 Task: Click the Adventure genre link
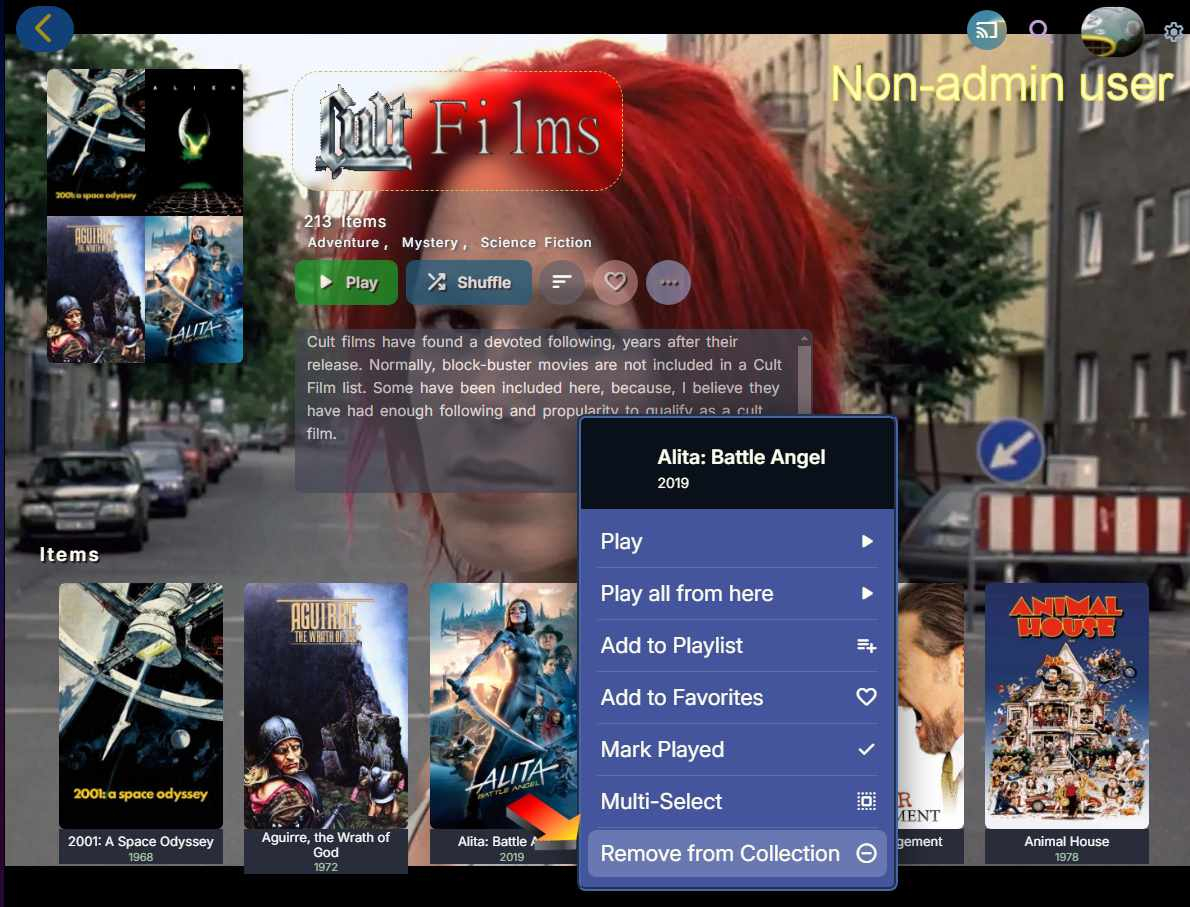[343, 242]
